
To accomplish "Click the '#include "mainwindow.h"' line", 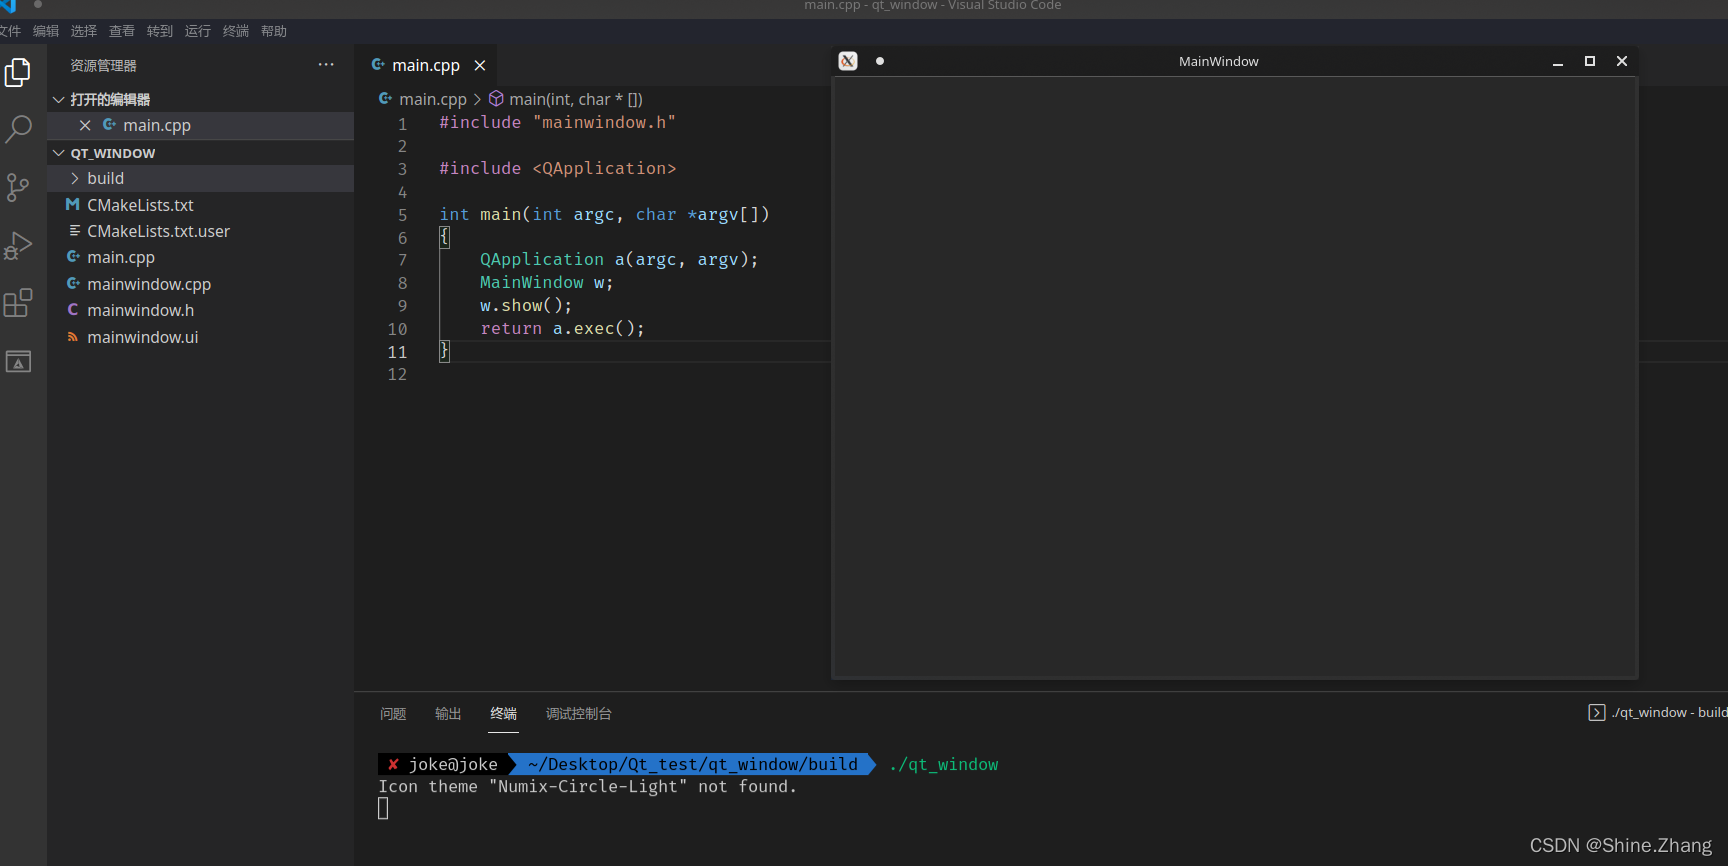I will 558,122.
